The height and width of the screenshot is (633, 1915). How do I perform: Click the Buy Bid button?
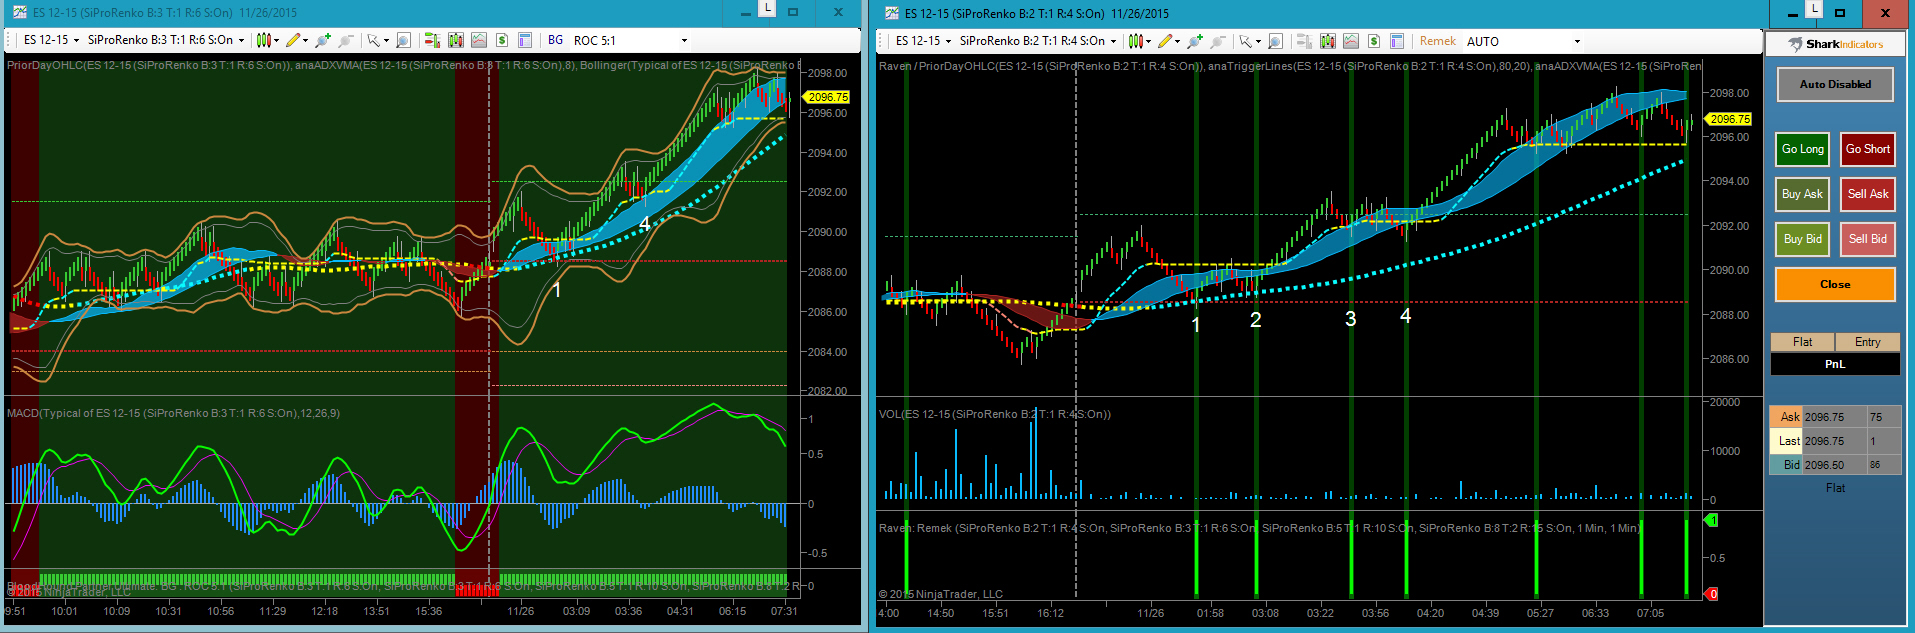(x=1802, y=239)
